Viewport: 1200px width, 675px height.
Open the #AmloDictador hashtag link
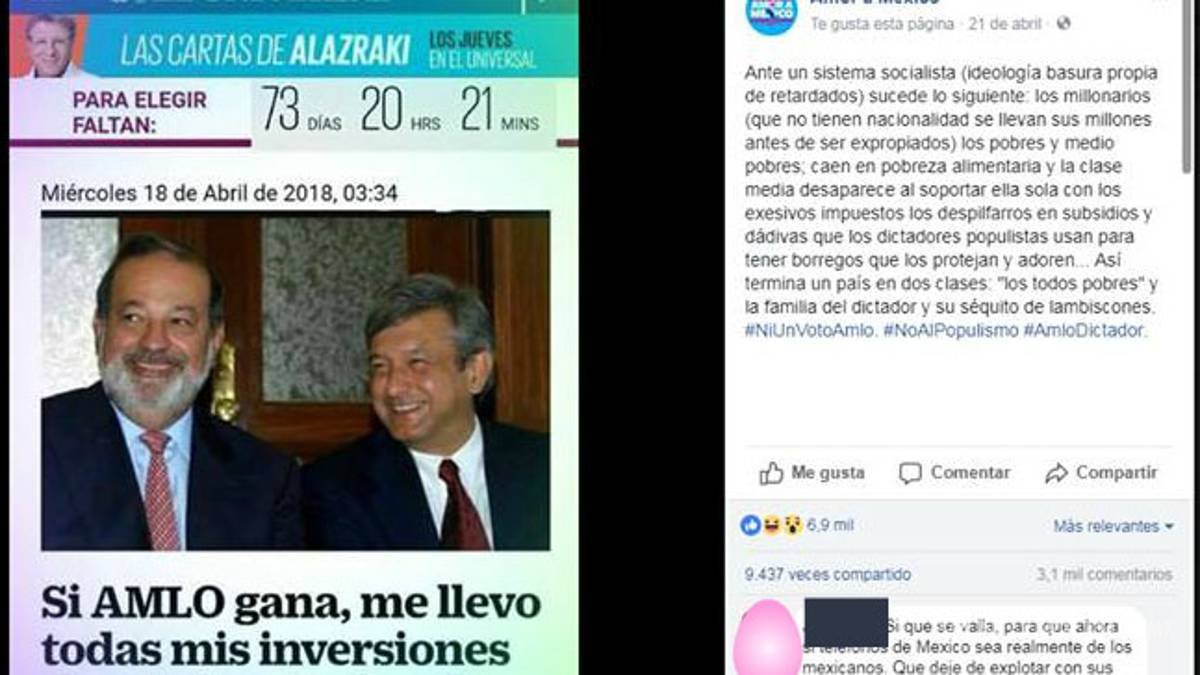tap(1085, 330)
